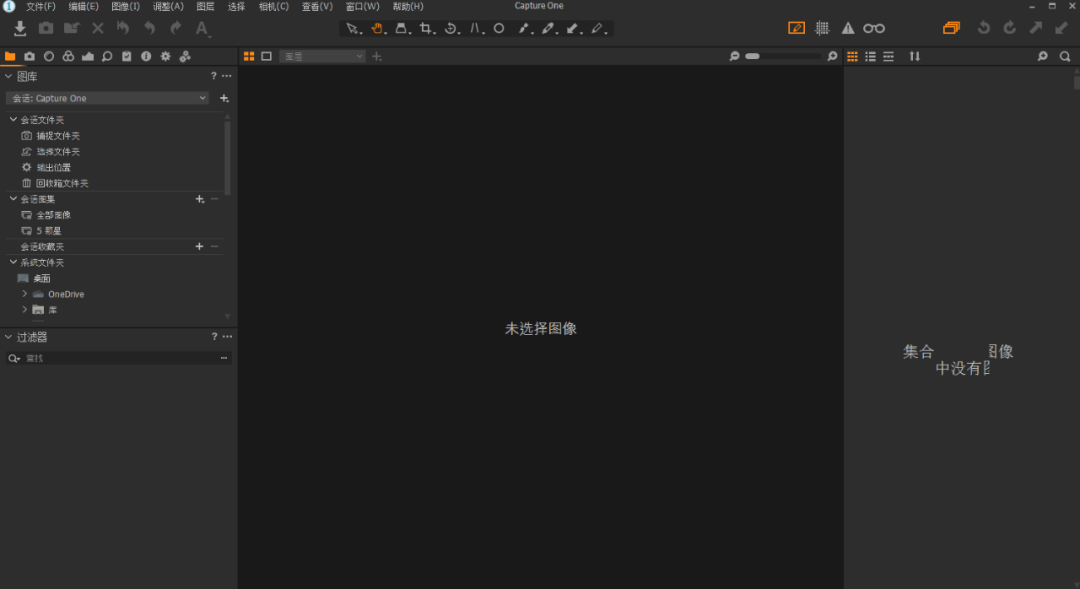Open the Batch gears tool tab
This screenshot has width=1080, height=589.
[x=185, y=56]
